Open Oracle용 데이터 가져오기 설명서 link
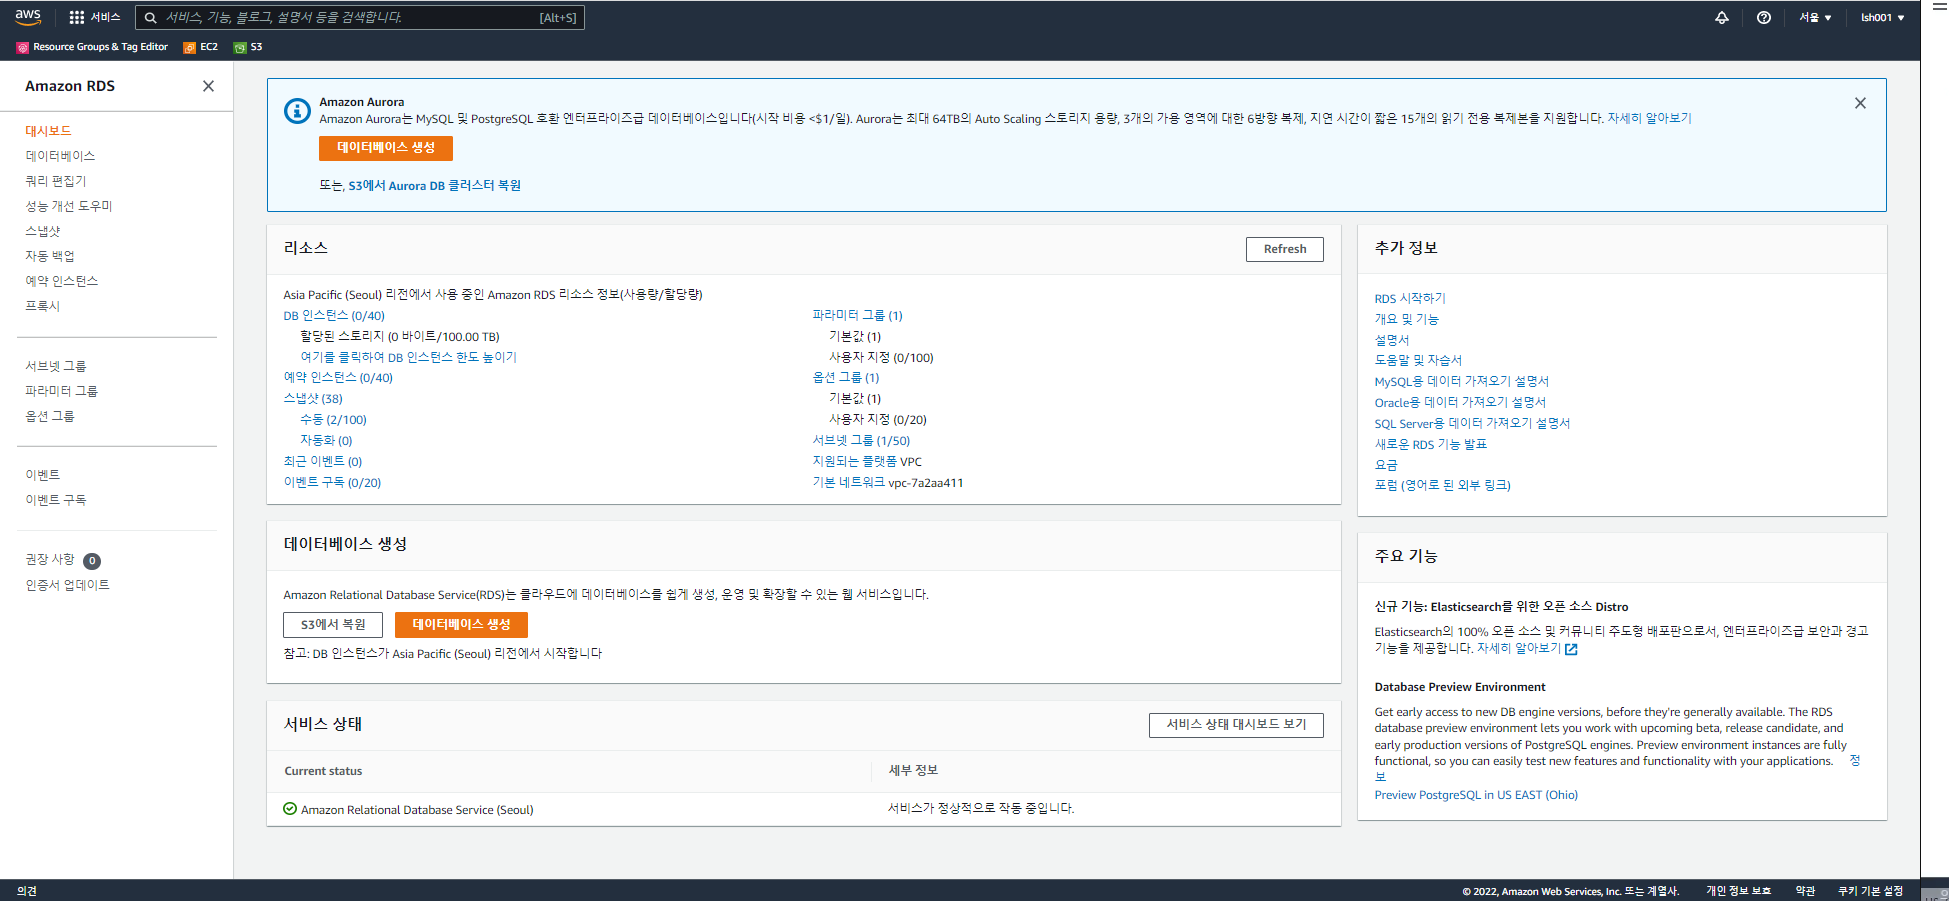The height and width of the screenshot is (901, 1949). (1460, 403)
